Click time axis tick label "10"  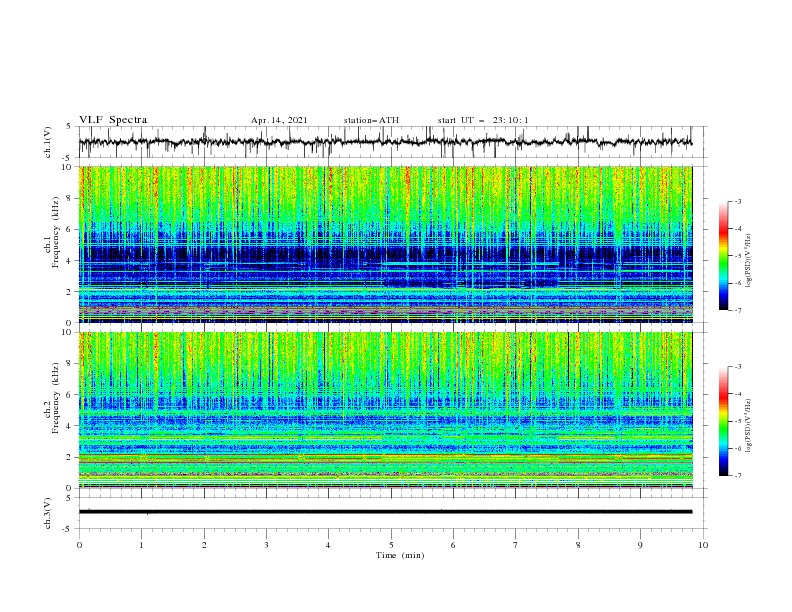tap(703, 545)
